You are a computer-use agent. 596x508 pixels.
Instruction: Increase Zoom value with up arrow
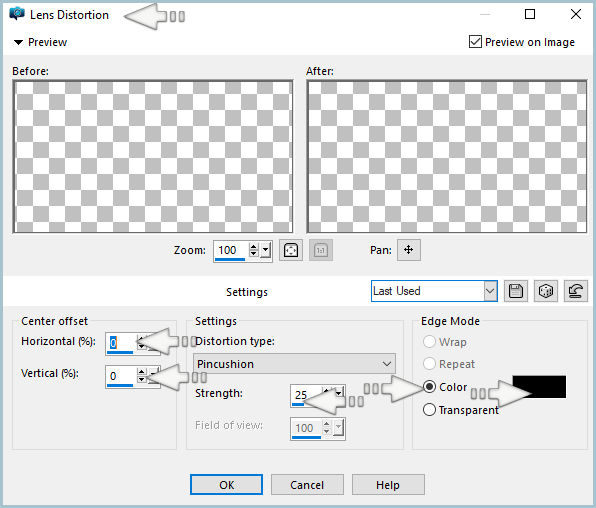[254, 246]
